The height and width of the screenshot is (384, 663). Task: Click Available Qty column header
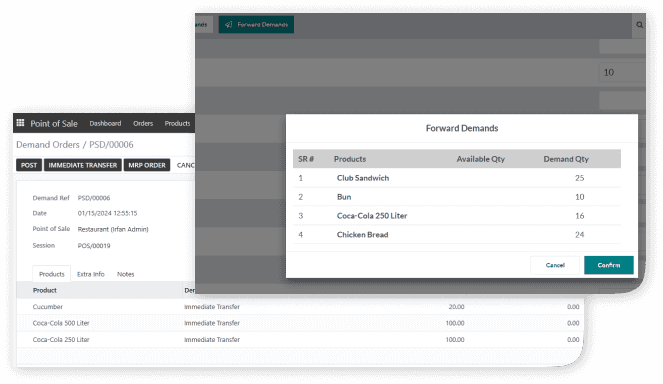[x=480, y=159]
